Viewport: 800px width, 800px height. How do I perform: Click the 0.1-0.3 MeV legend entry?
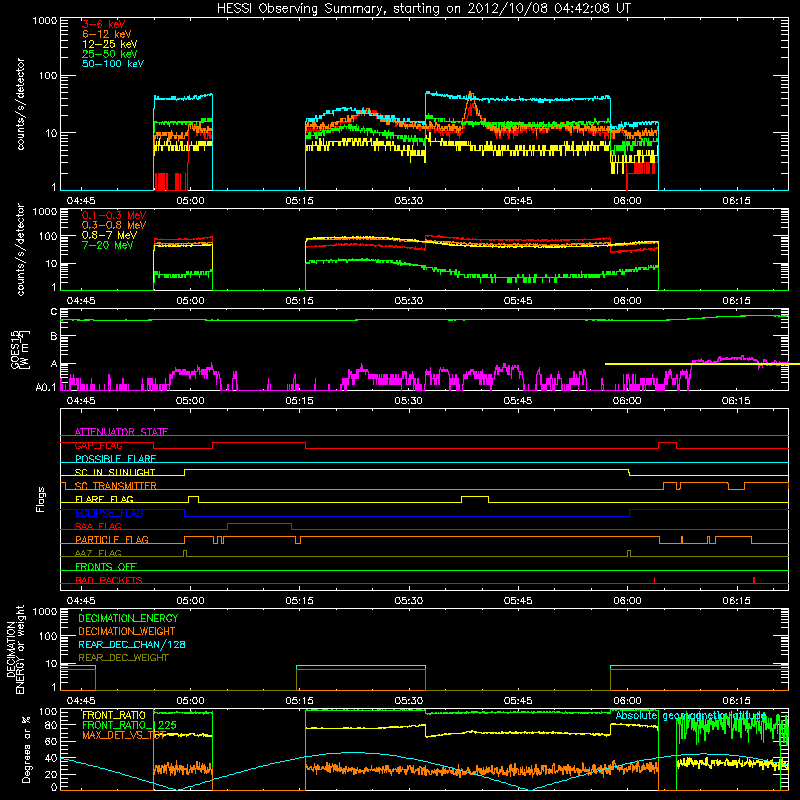(114, 215)
